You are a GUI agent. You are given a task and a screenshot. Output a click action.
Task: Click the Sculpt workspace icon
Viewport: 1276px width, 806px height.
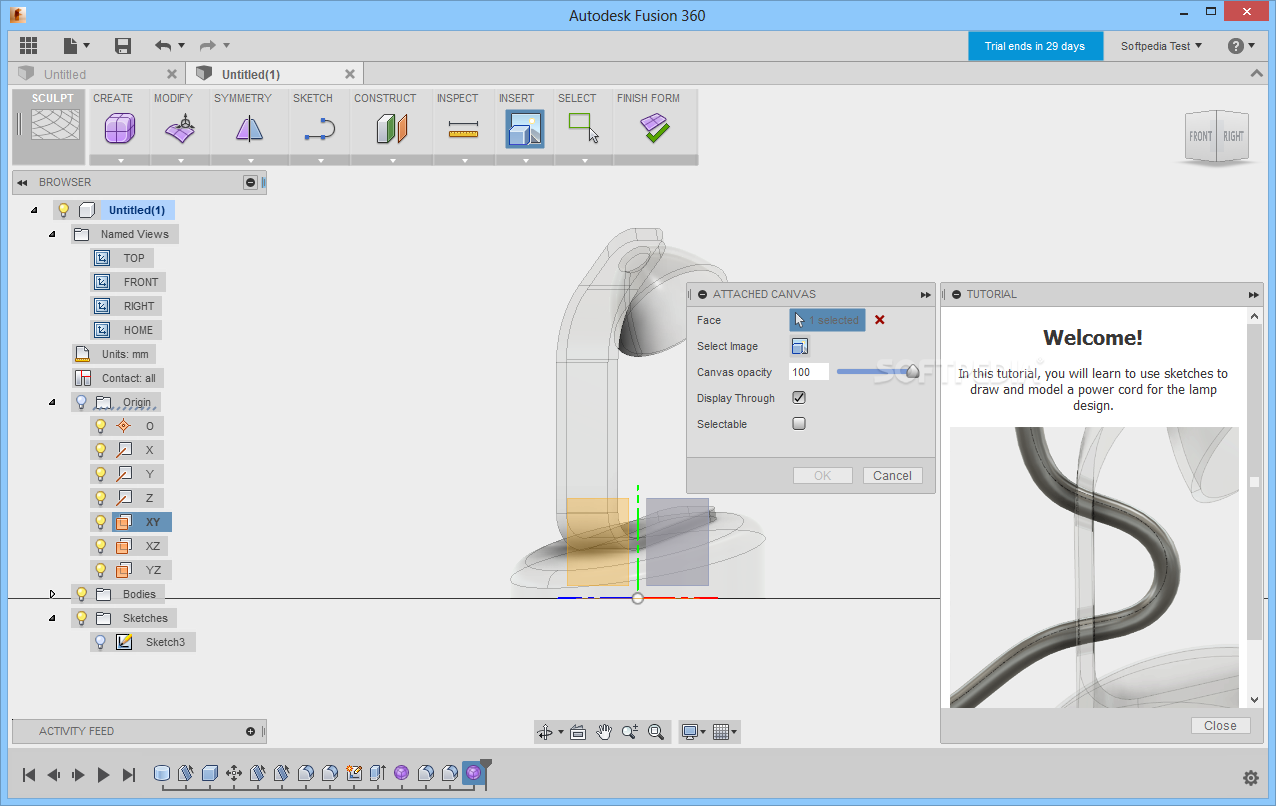tap(54, 124)
